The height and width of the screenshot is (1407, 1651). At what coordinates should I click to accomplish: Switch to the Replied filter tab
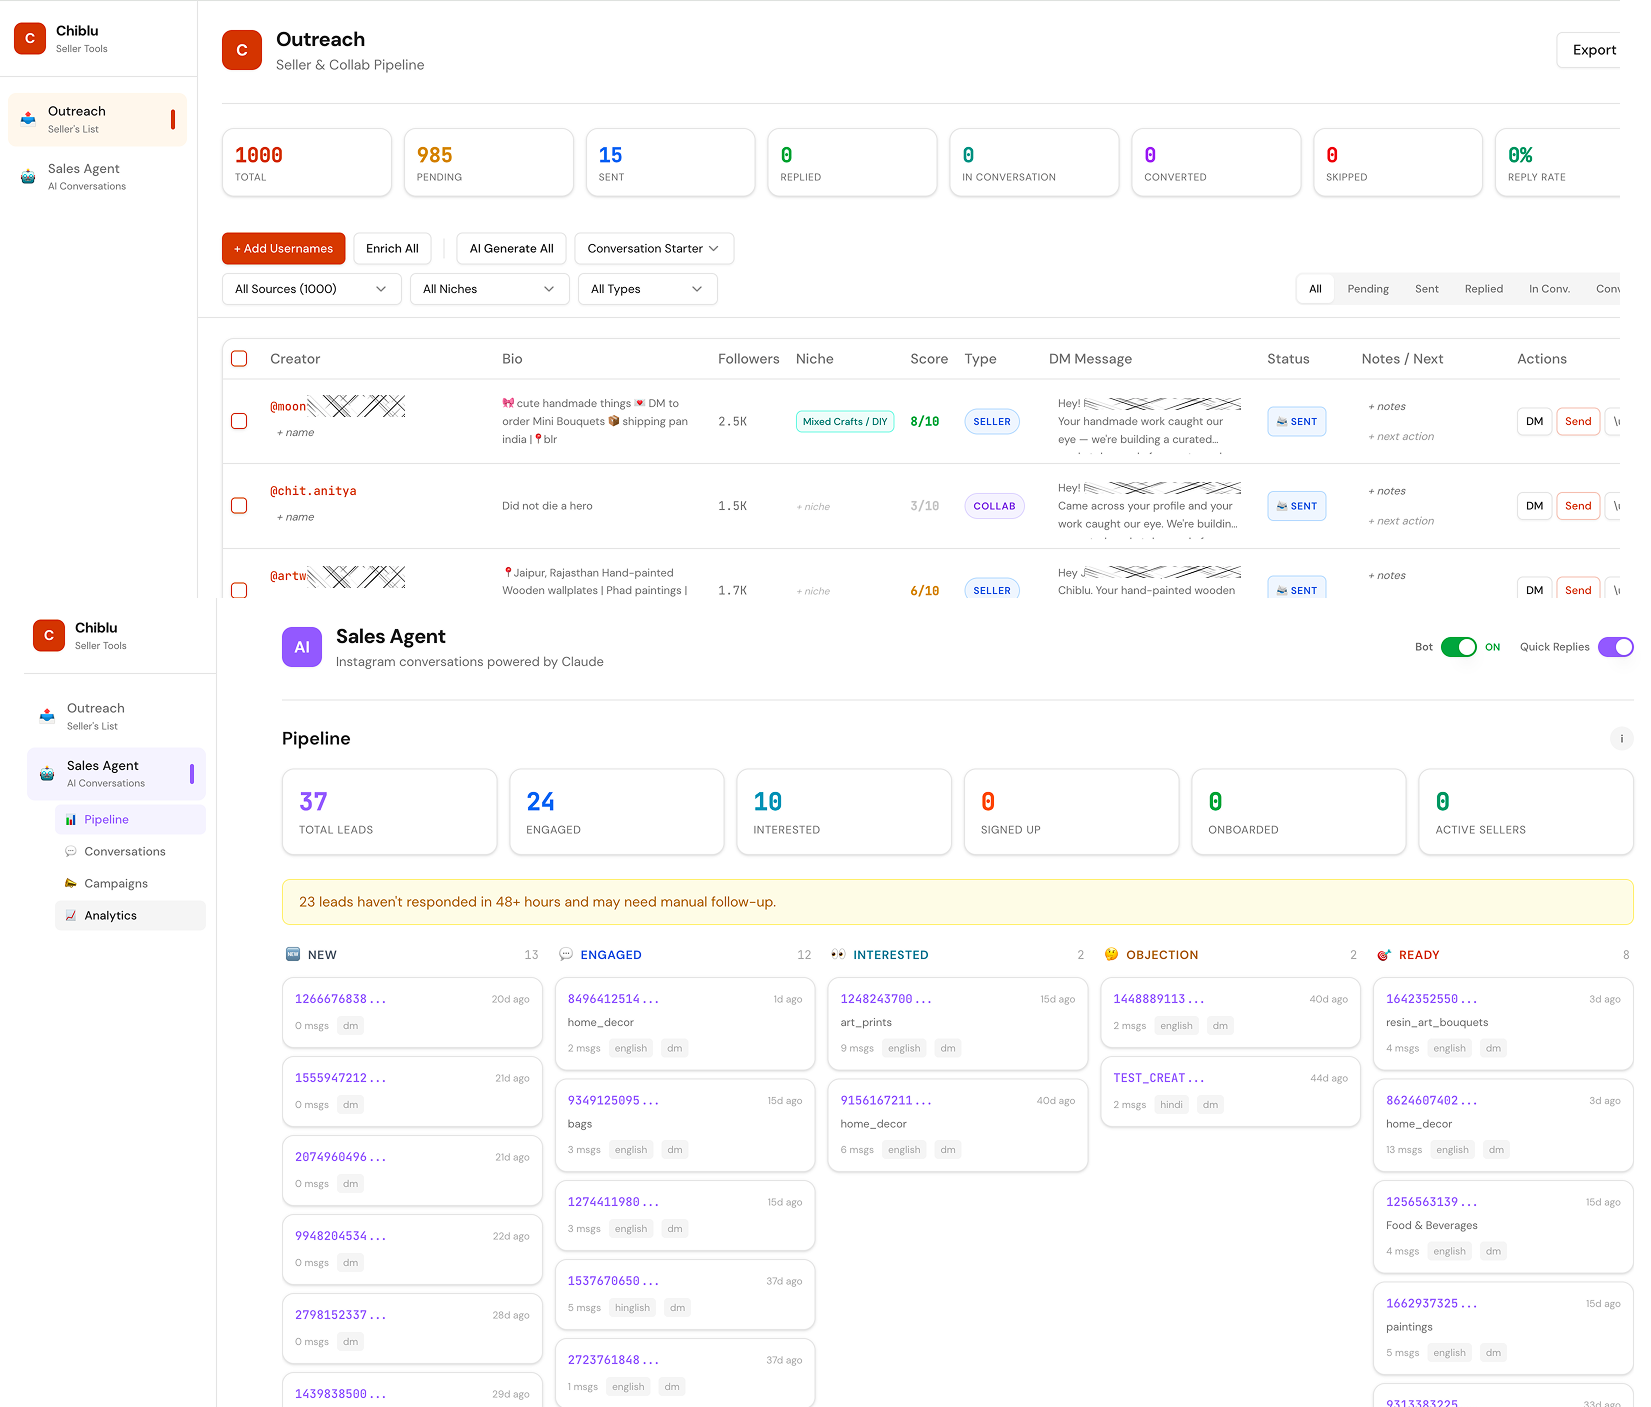click(1483, 289)
